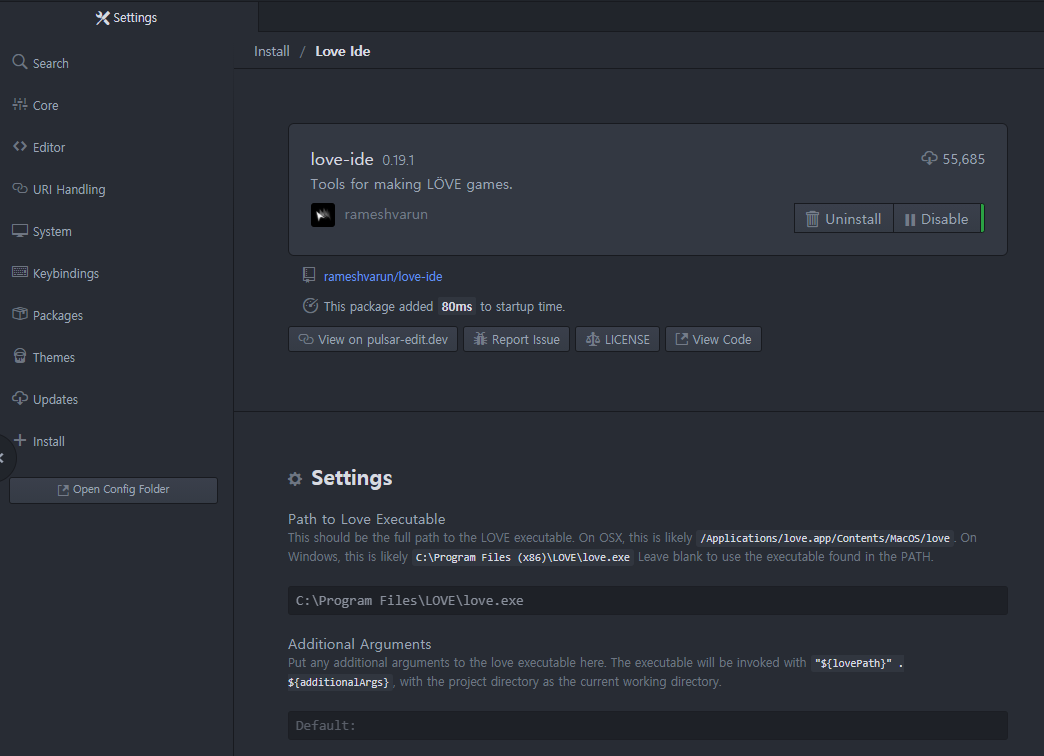Click Open Config Folder button
Image resolution: width=1044 pixels, height=756 pixels.
[x=113, y=490]
